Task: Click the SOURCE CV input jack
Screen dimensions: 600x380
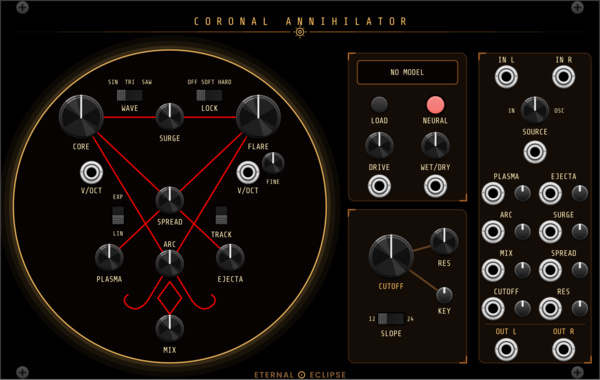Action: (535, 152)
